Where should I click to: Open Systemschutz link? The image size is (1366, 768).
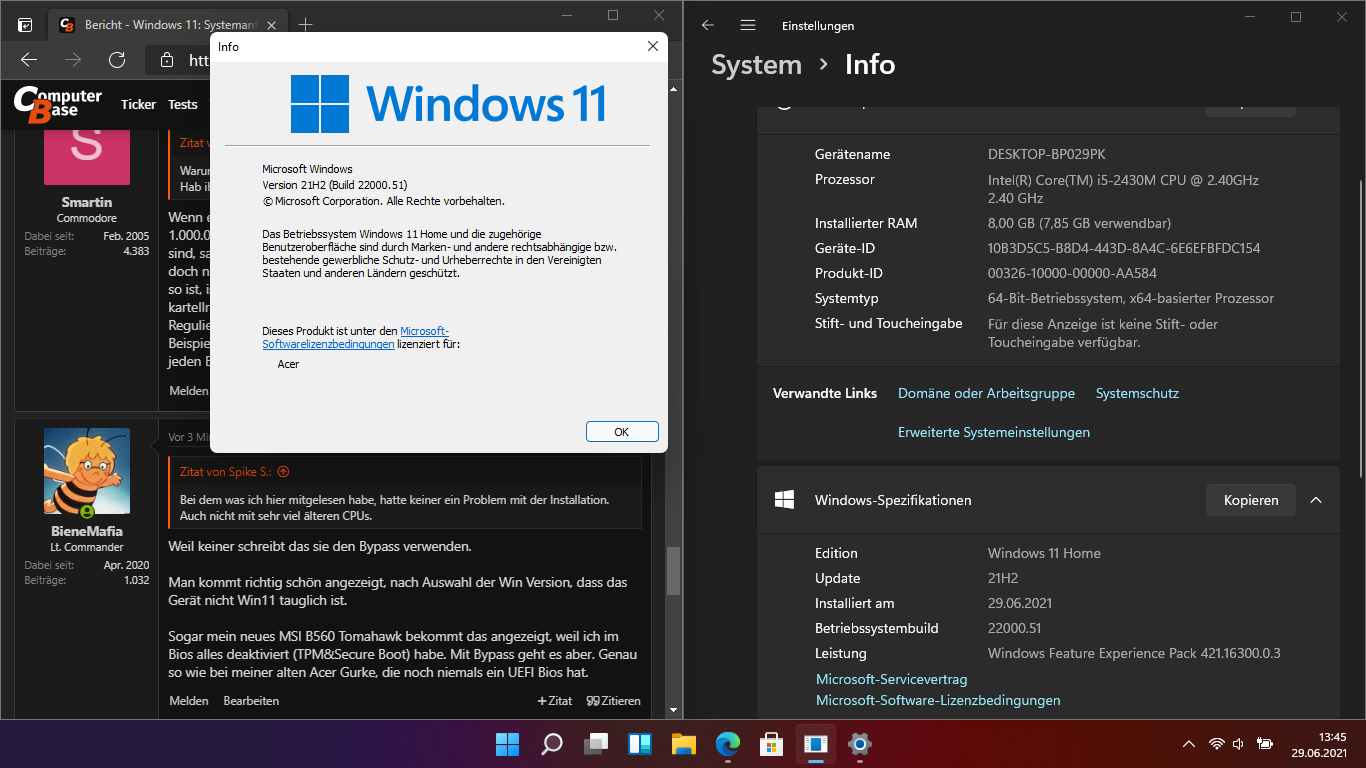coord(1137,393)
